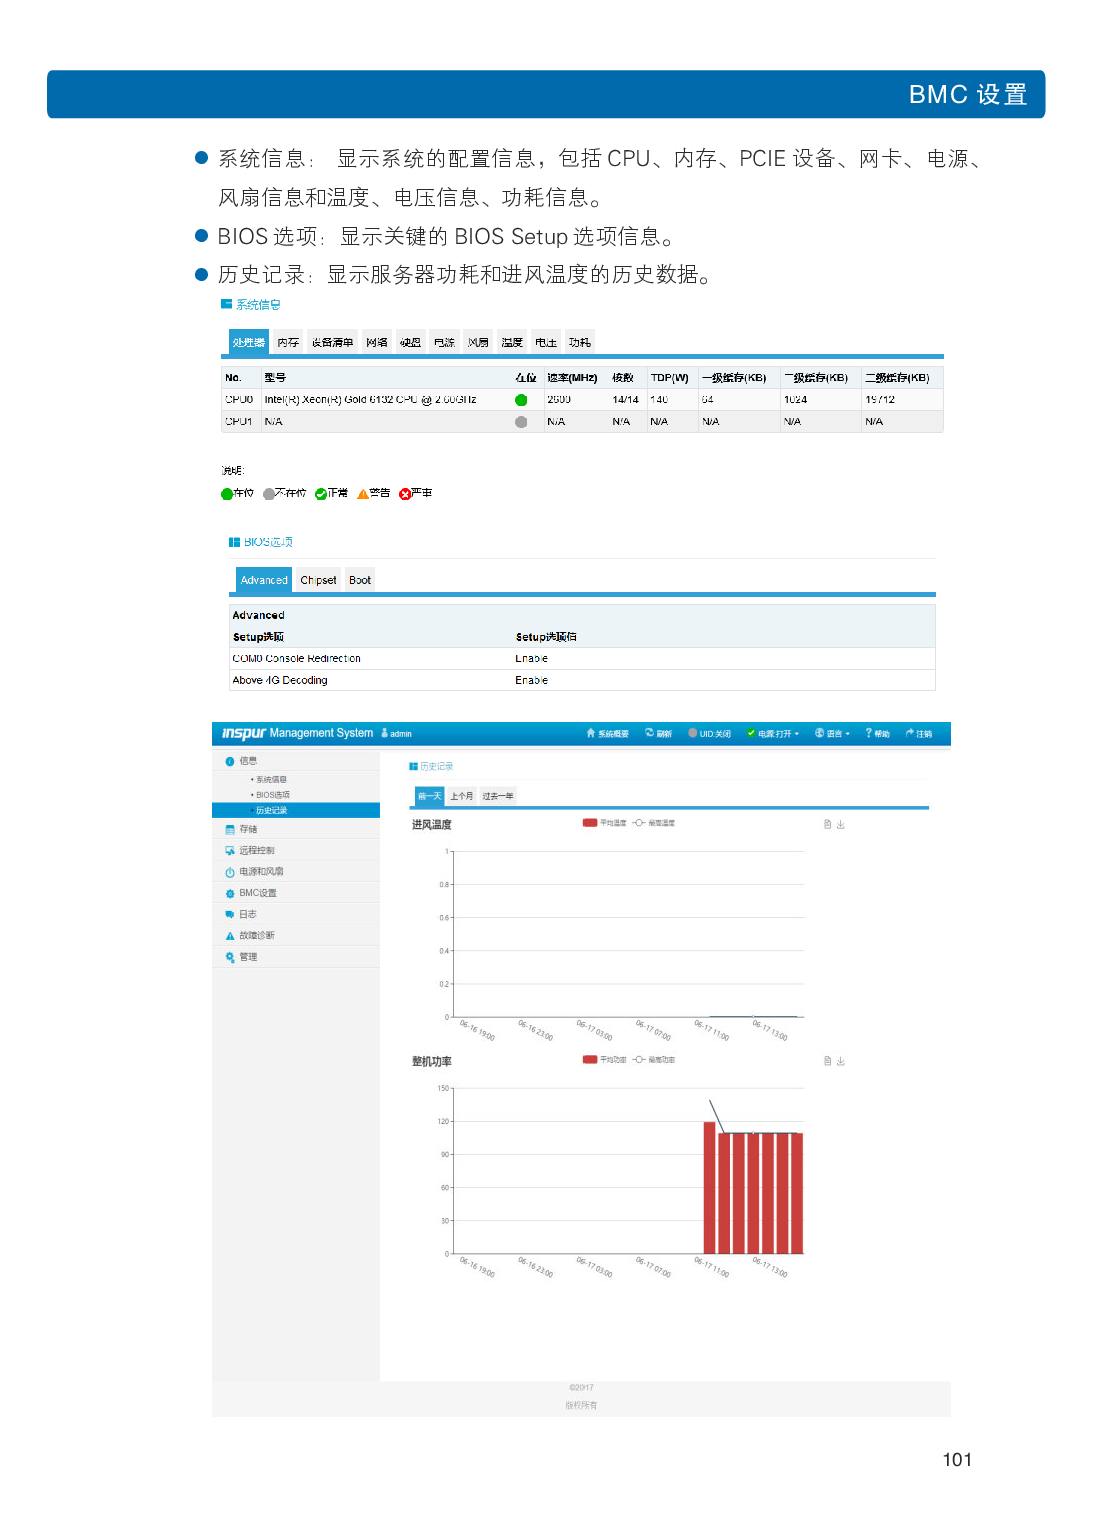Download the 整机功率 chart image
This screenshot has width=1093, height=1535.
pyautogui.click(x=841, y=1061)
